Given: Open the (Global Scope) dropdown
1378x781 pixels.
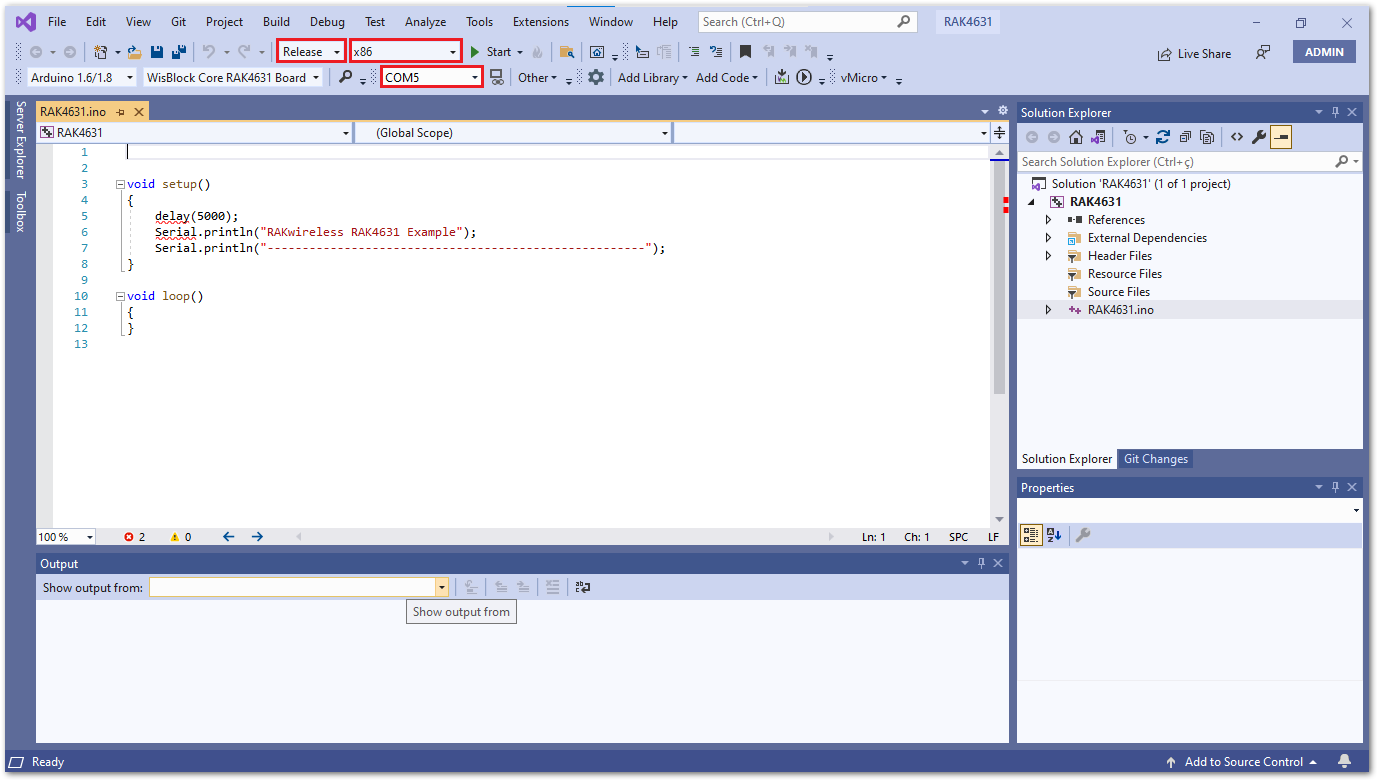Looking at the screenshot, I should click(x=512, y=132).
